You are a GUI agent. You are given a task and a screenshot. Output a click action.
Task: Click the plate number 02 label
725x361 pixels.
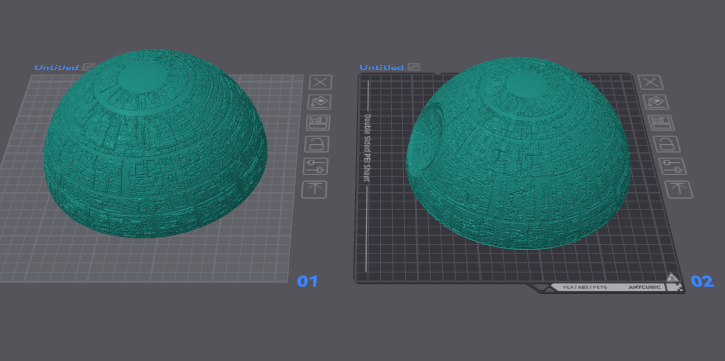701,281
